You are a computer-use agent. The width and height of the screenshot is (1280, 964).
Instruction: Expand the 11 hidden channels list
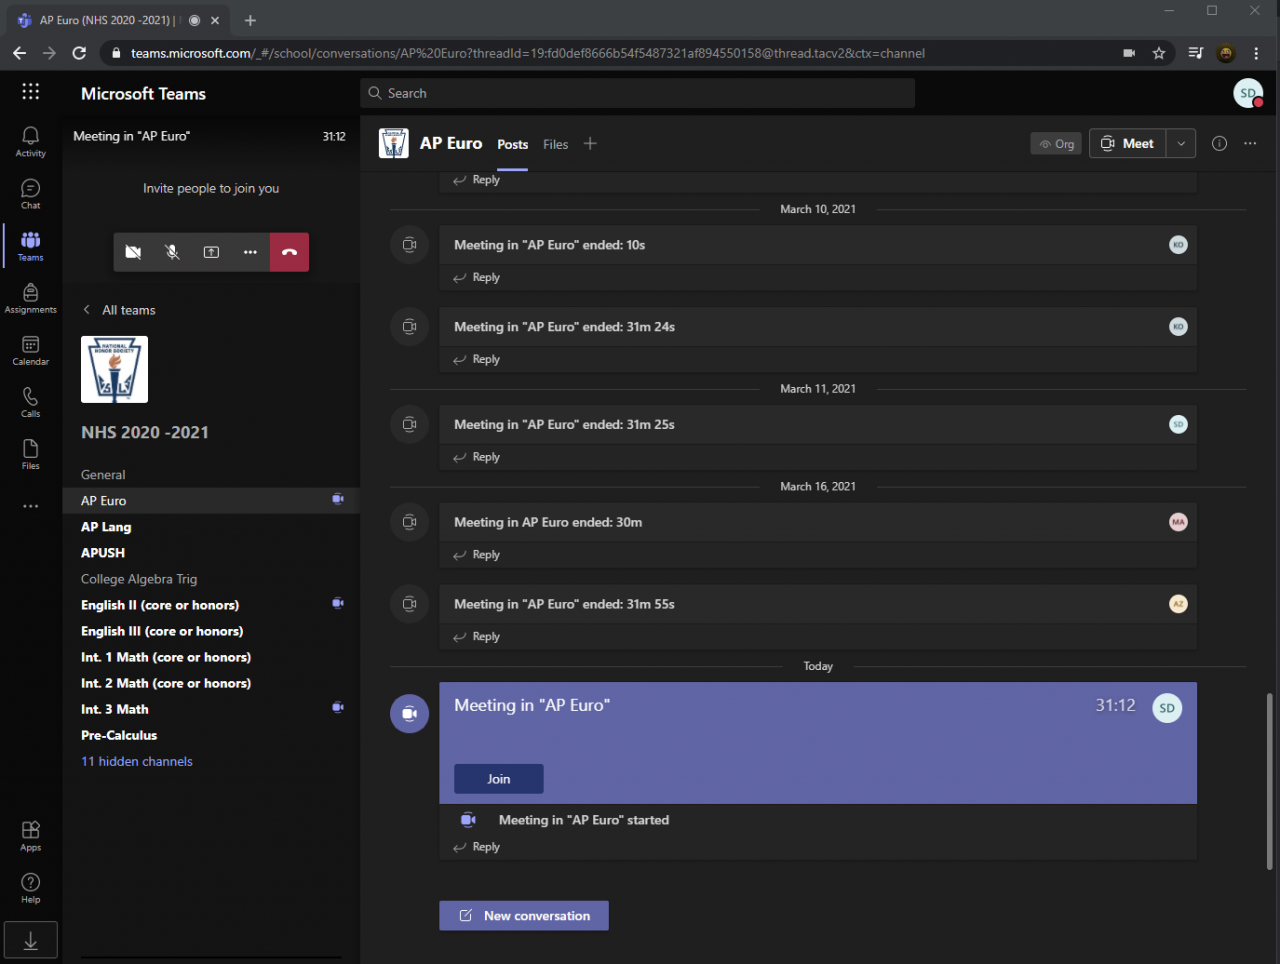click(x=137, y=761)
